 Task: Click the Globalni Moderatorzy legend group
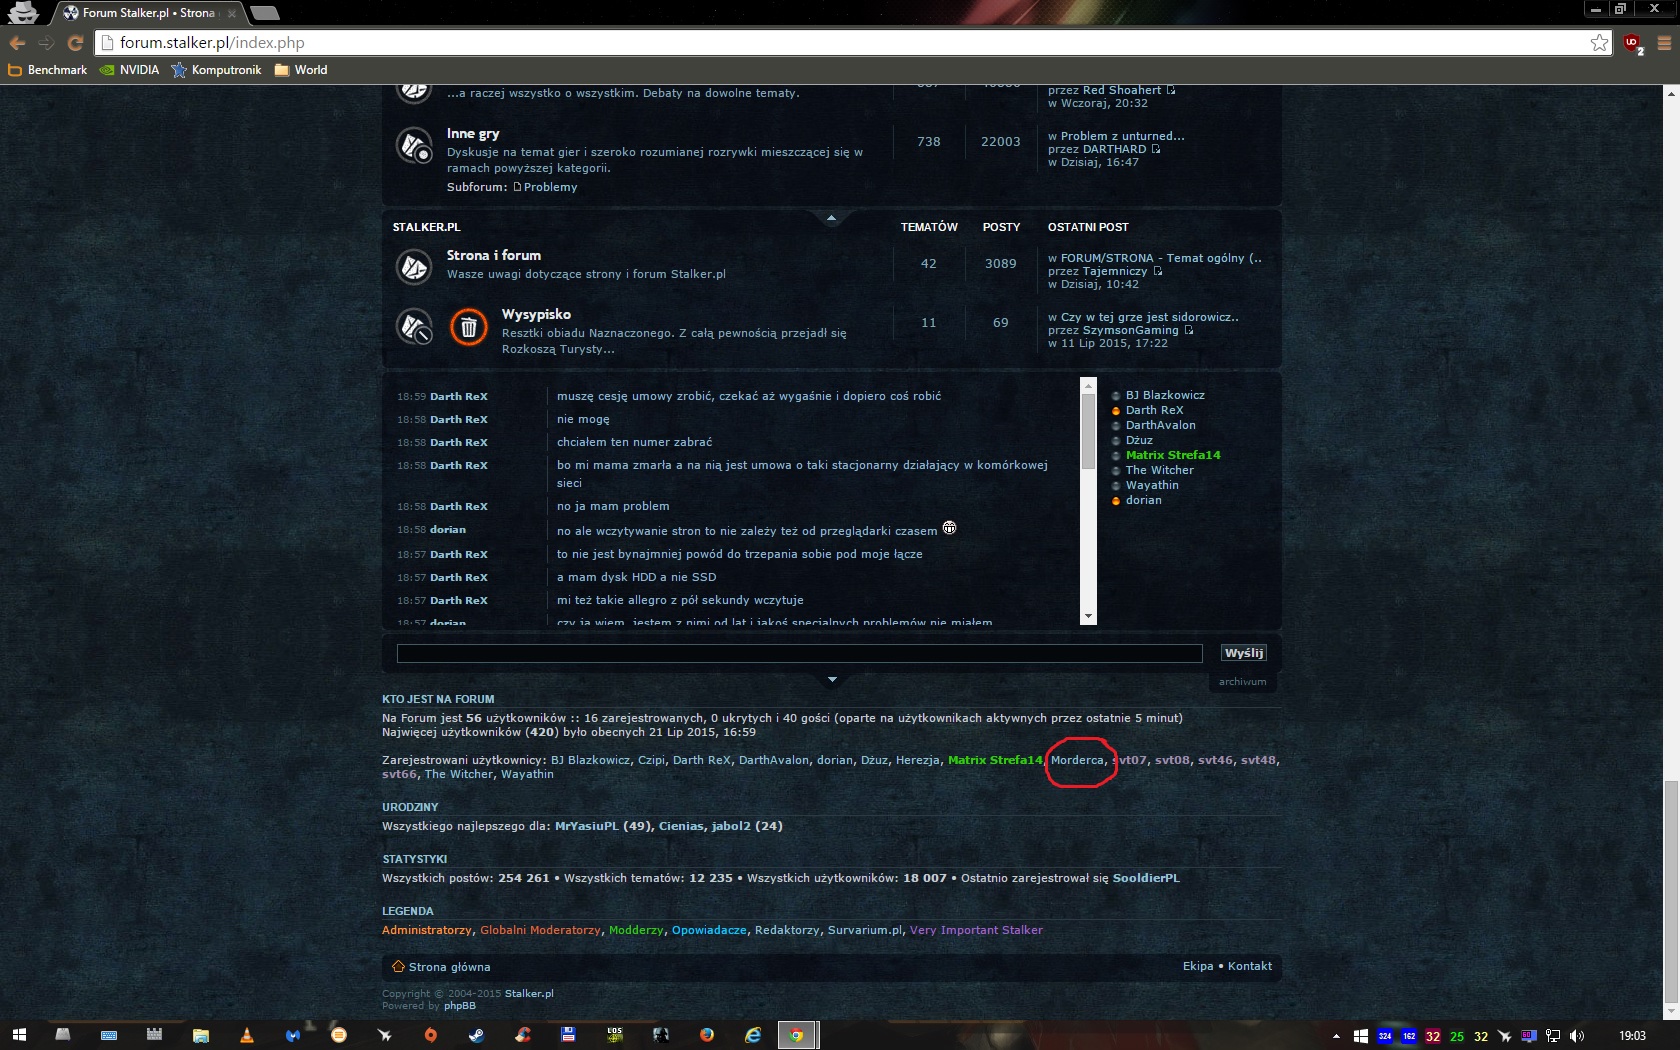tap(540, 930)
